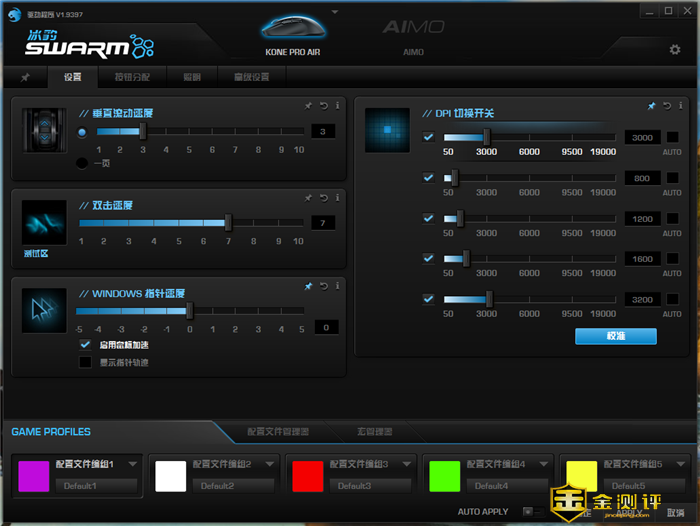Viewport: 700px width, 526px height.
Task: Show info for vertical scroll speed panel
Action: coord(337,105)
